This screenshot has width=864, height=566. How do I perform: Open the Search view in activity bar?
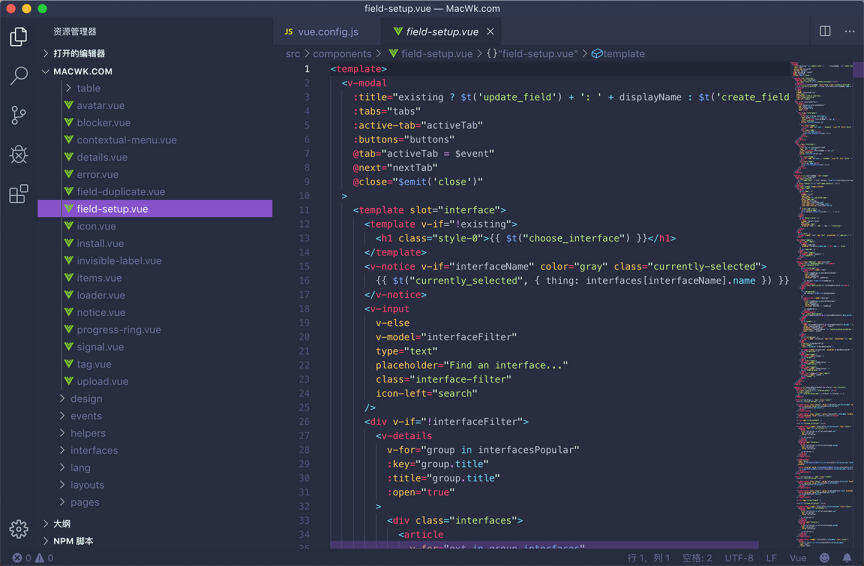pyautogui.click(x=18, y=76)
